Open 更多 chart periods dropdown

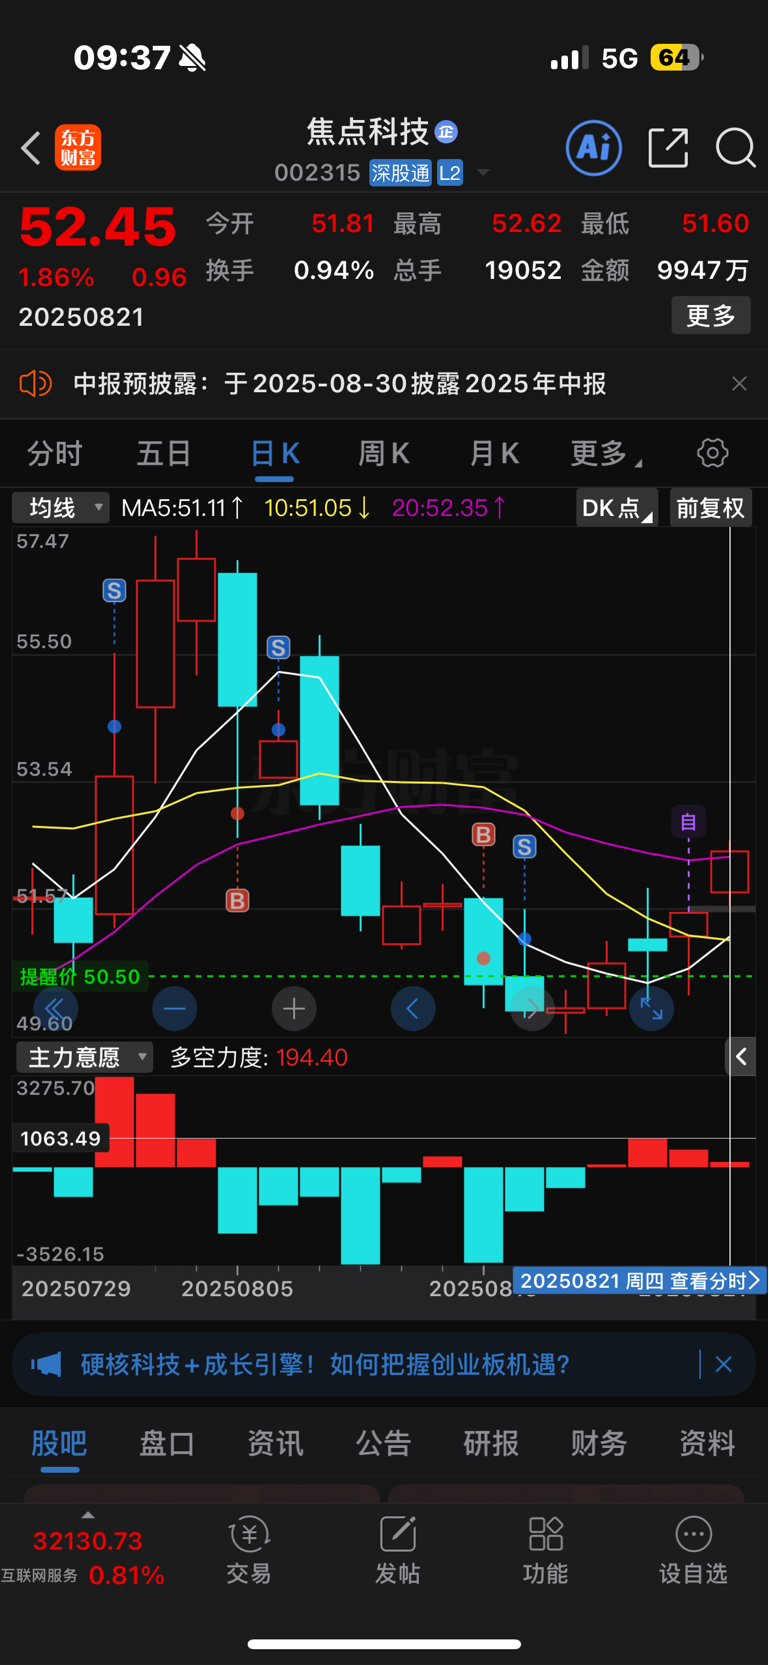[606, 454]
